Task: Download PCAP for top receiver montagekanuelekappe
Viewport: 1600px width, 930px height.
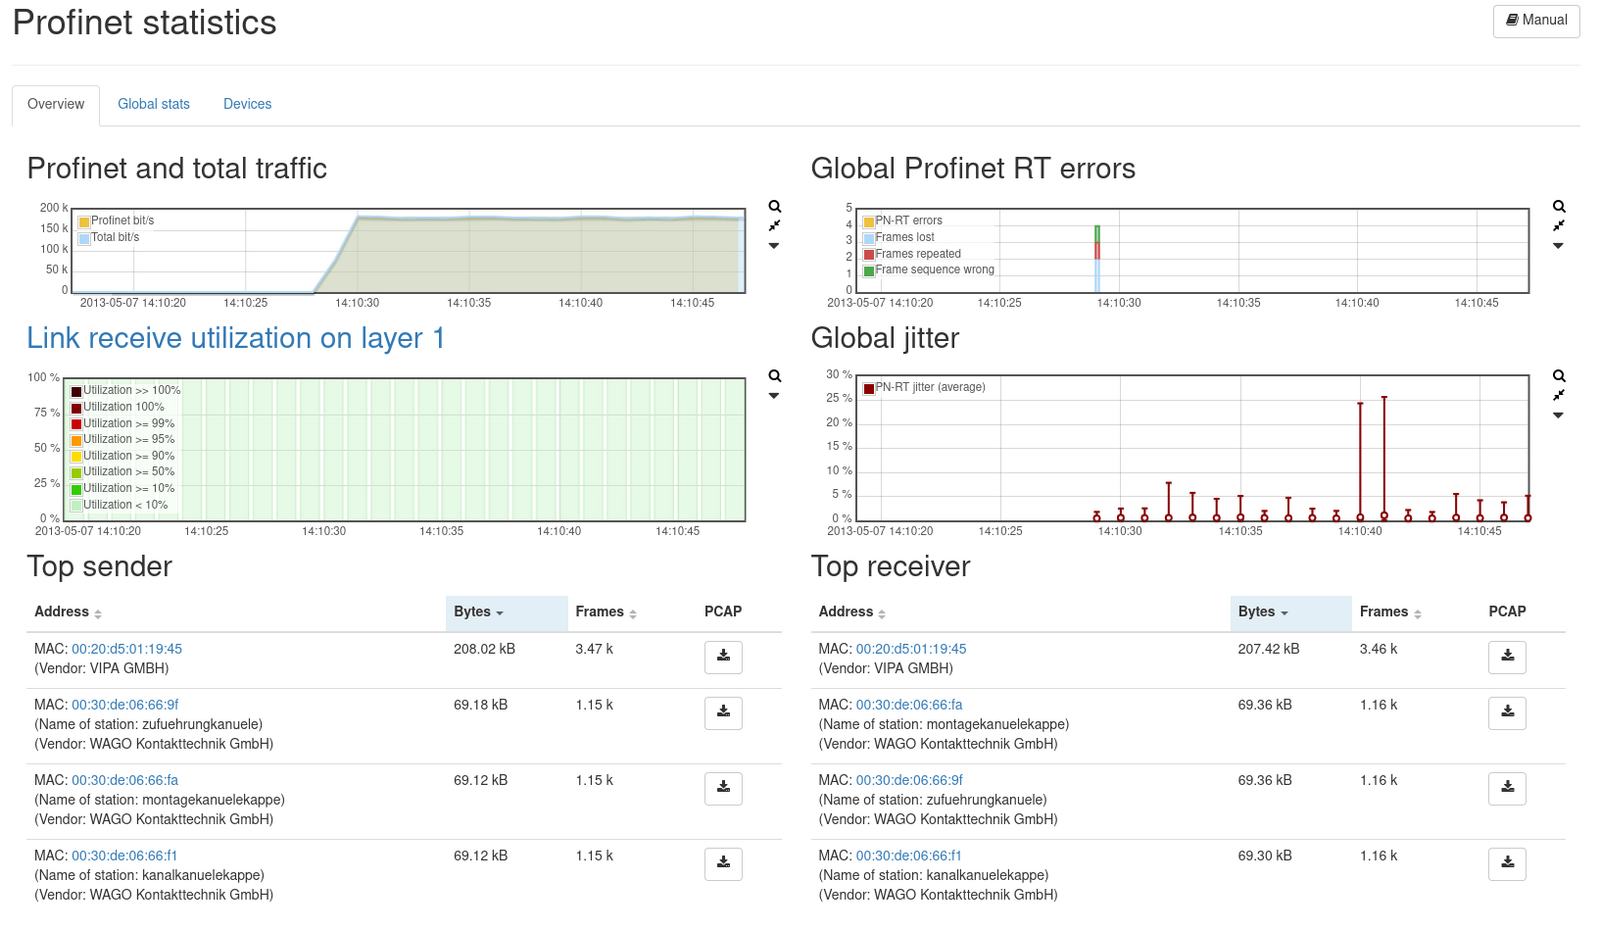Action: pyautogui.click(x=1507, y=713)
